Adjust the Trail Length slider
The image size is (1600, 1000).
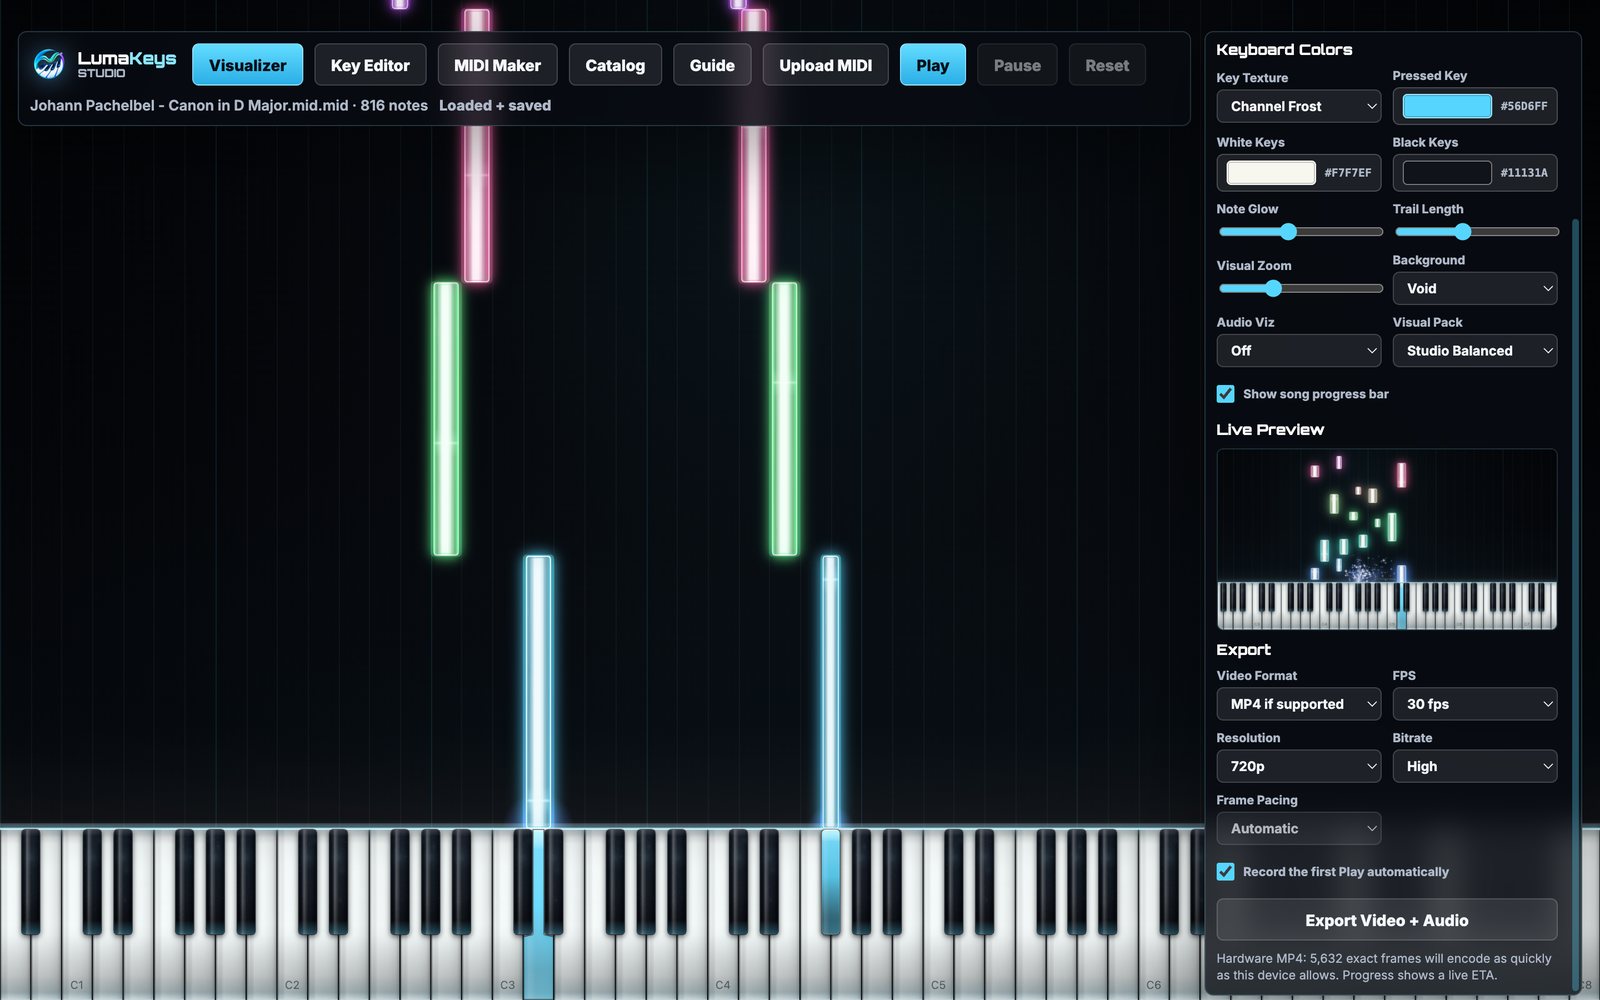[x=1476, y=232]
